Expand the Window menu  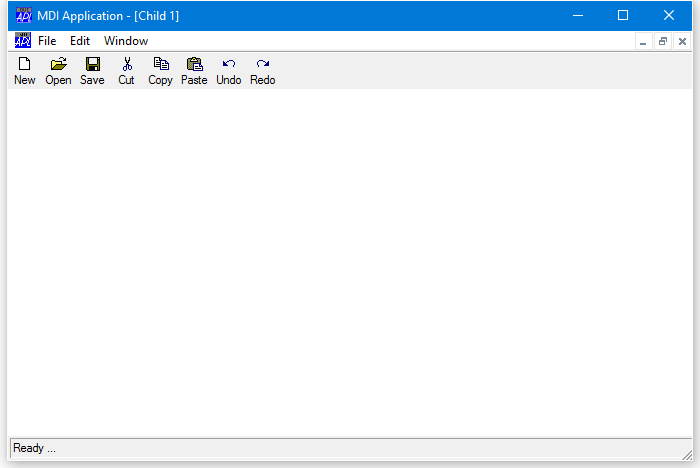(x=126, y=41)
